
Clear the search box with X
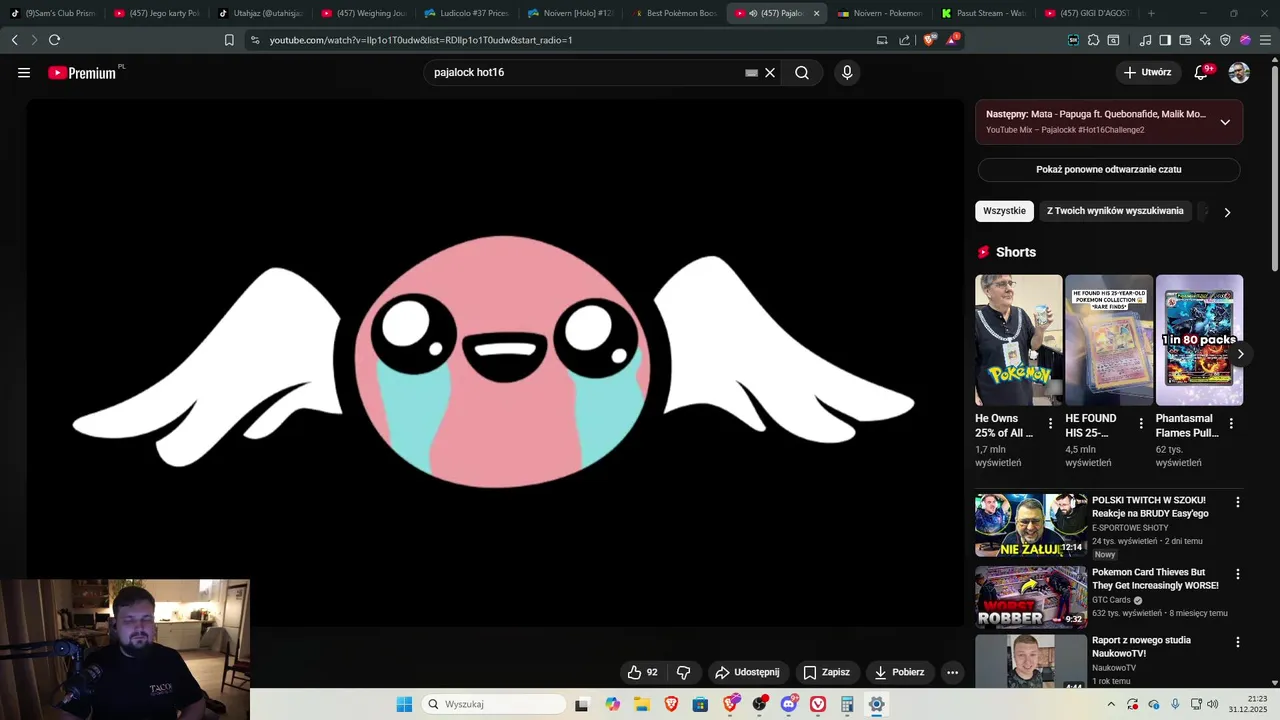pos(770,72)
